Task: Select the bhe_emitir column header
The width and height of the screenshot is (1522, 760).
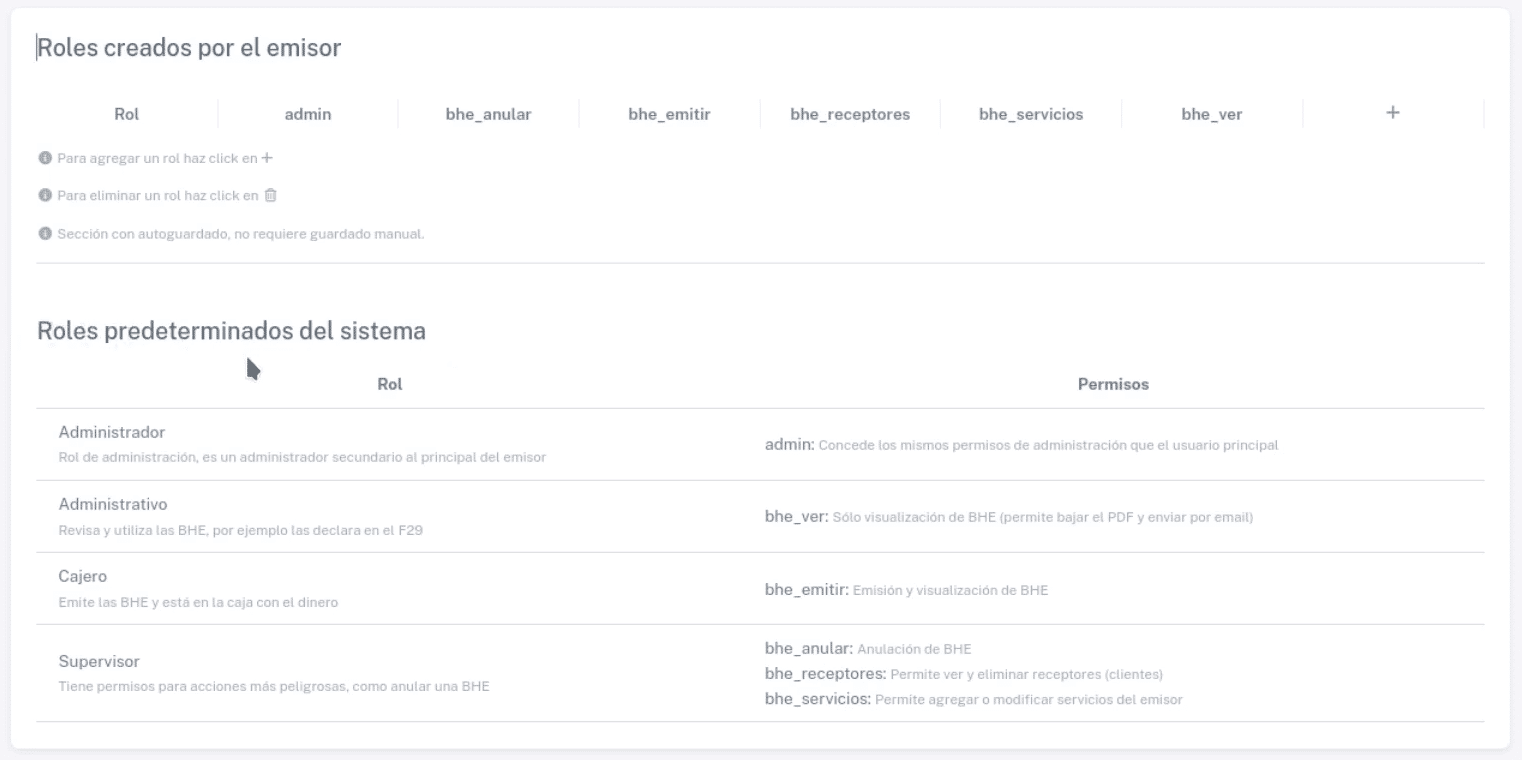Action: 669,114
